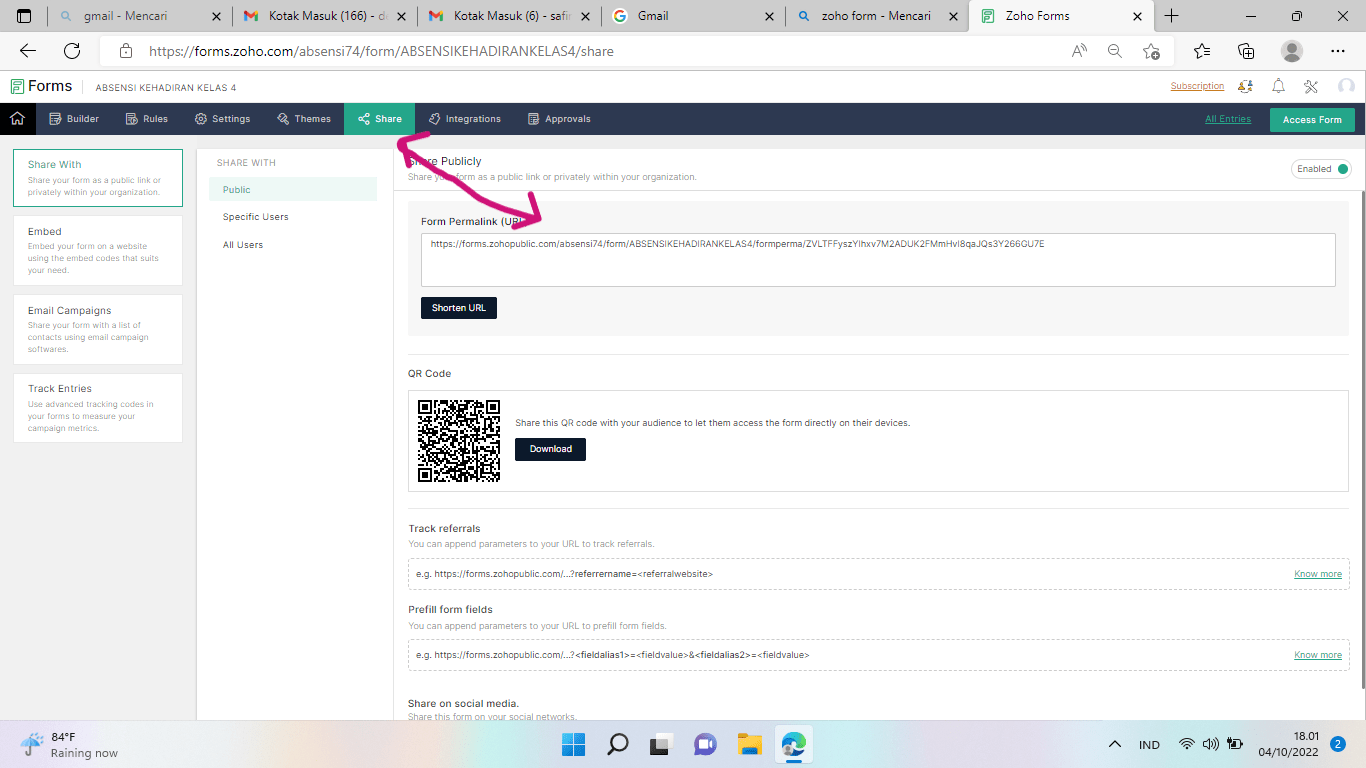
Task: Open the browser profile icon
Action: (x=1292, y=51)
